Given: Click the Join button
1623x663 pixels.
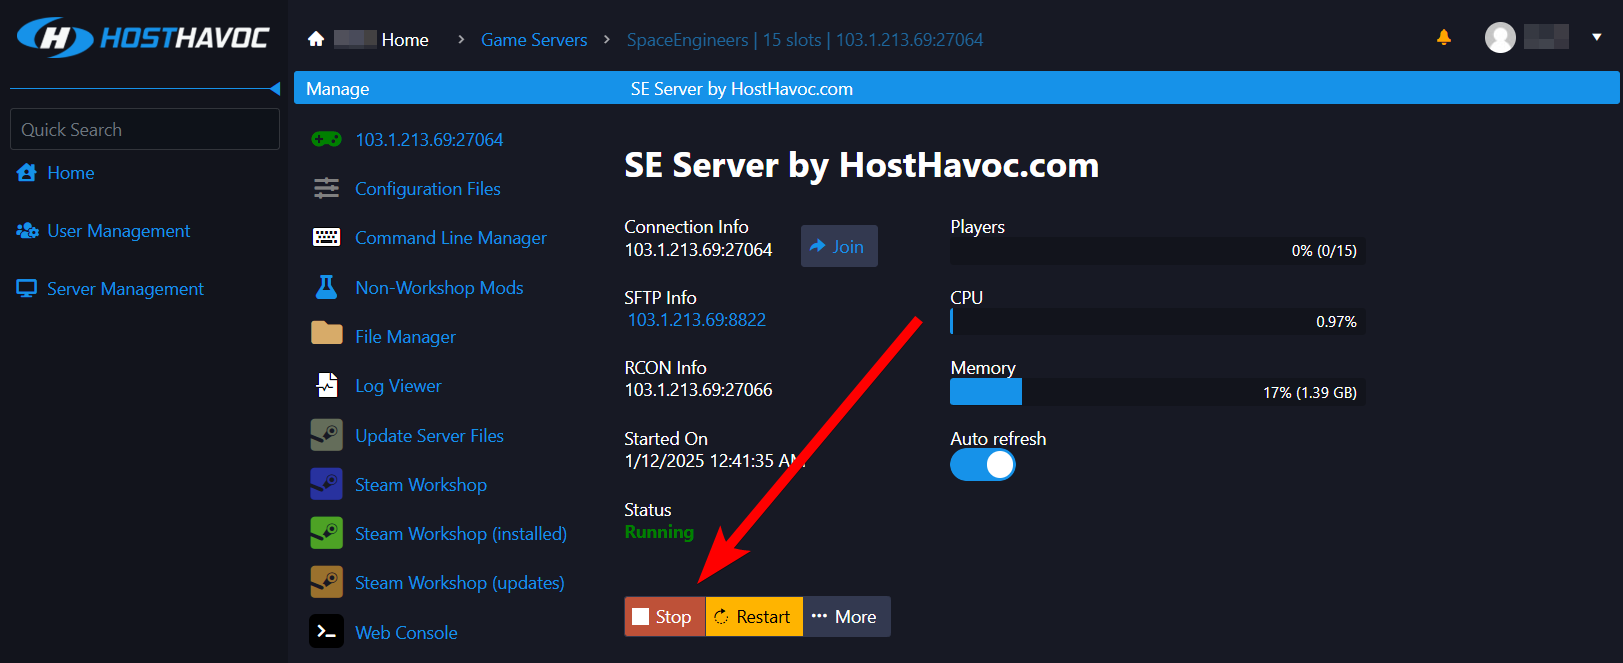Looking at the screenshot, I should click(x=839, y=246).
